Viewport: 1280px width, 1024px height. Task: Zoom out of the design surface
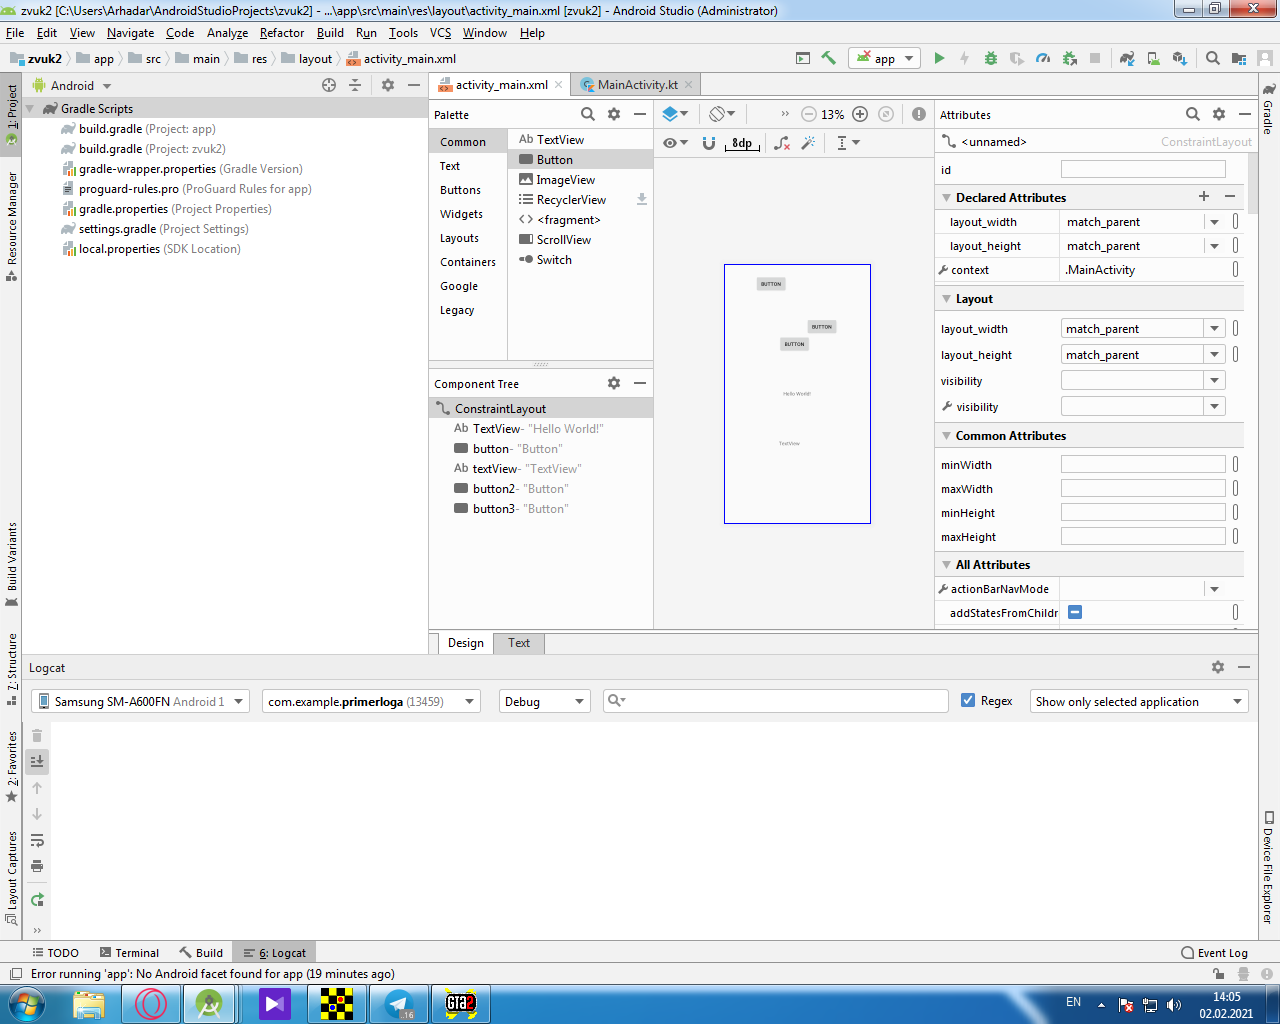(809, 114)
